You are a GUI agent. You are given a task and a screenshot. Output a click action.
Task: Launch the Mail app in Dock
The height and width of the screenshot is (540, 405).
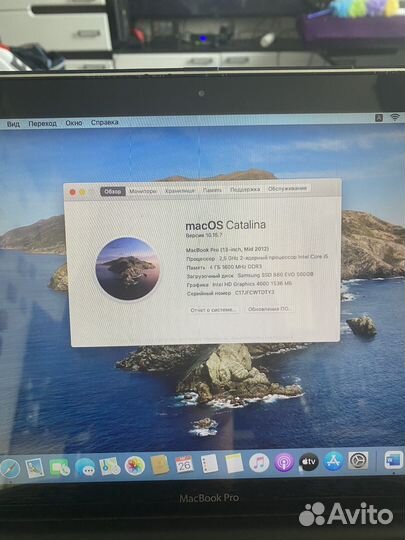tap(35, 468)
